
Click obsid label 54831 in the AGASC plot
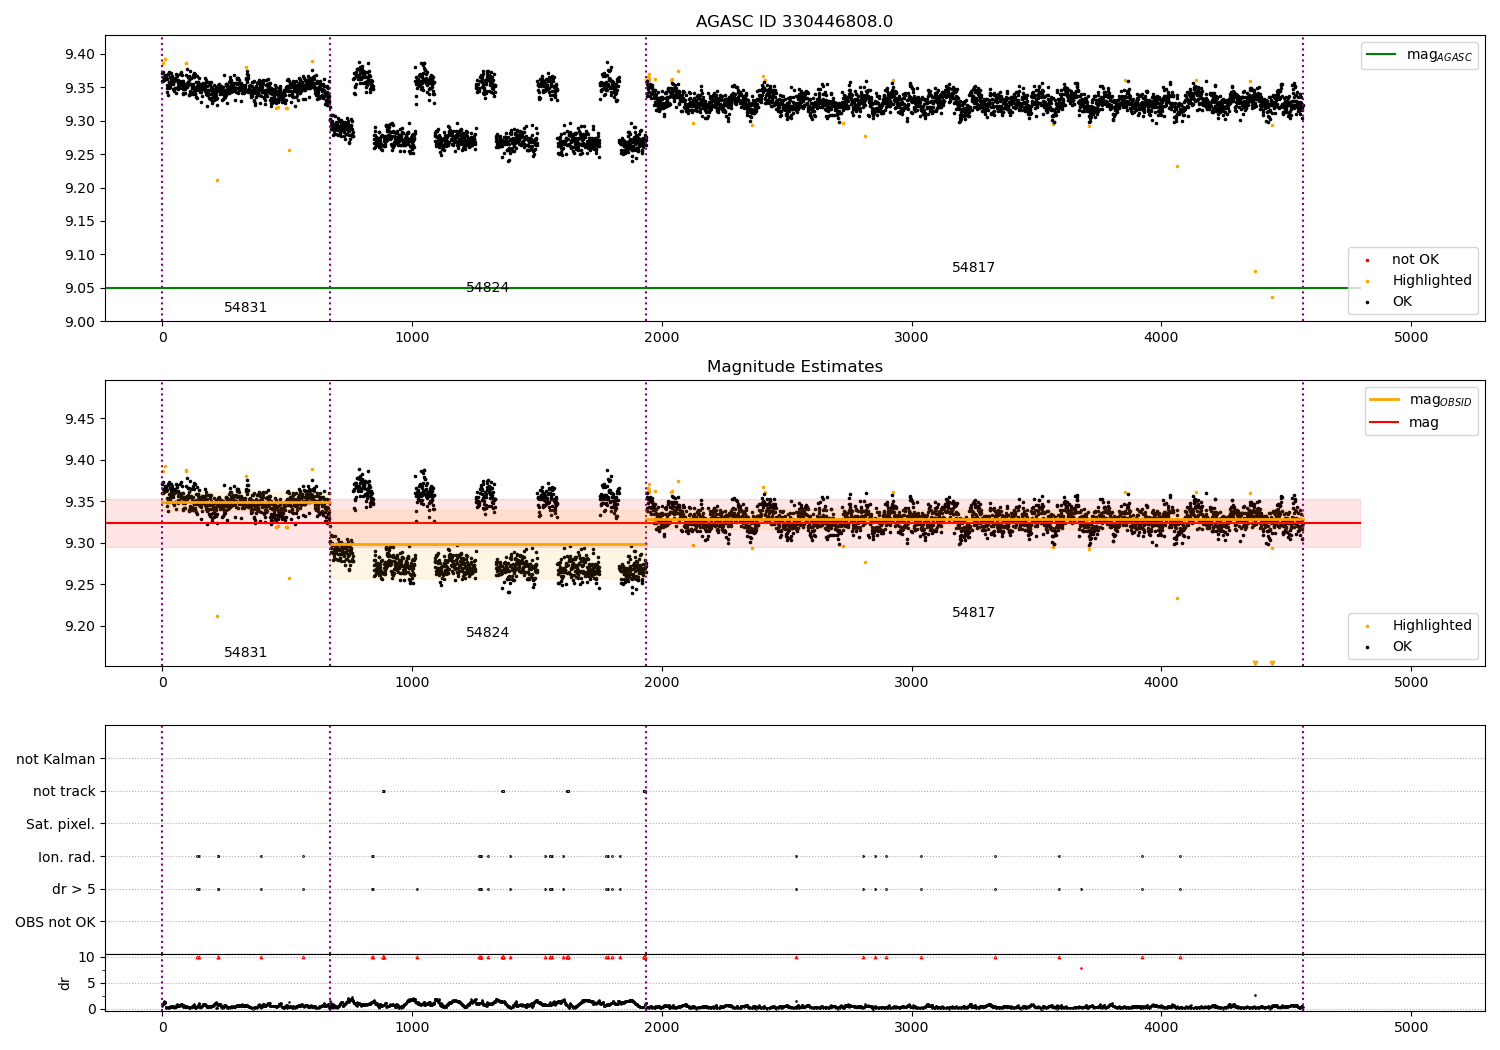[x=245, y=308]
